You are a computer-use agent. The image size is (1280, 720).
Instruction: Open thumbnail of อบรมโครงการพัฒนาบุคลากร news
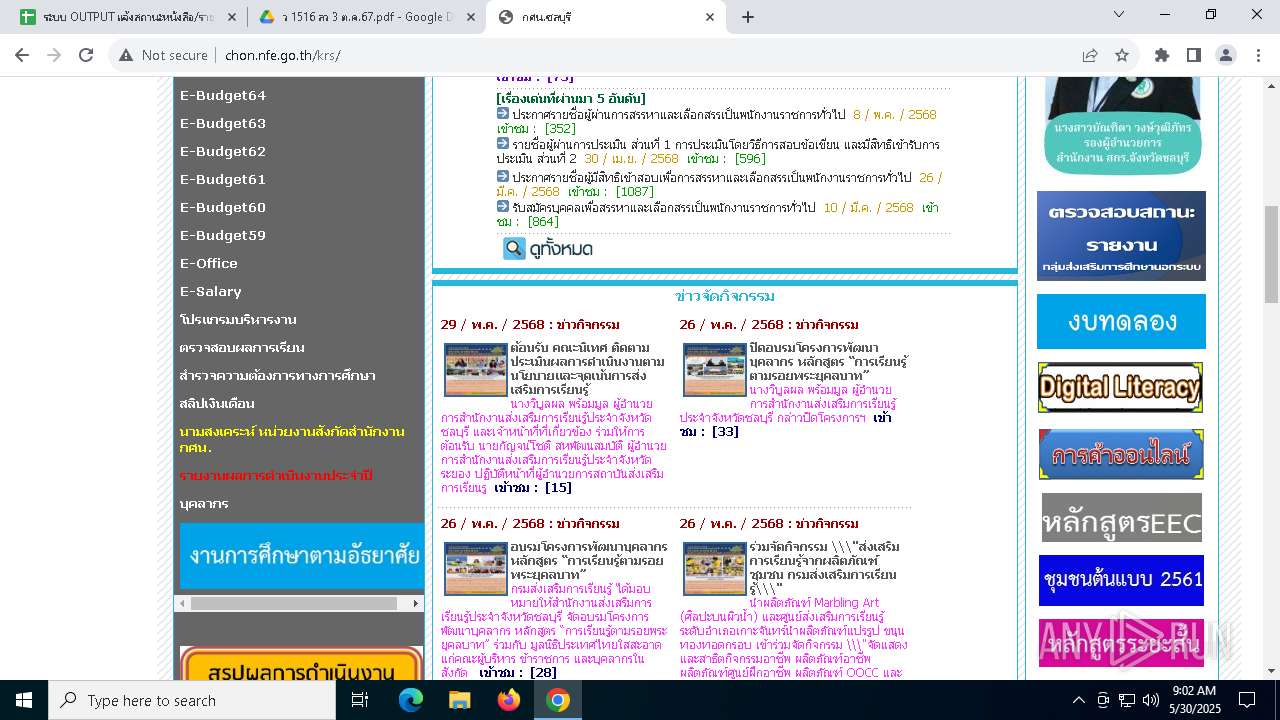click(x=475, y=569)
